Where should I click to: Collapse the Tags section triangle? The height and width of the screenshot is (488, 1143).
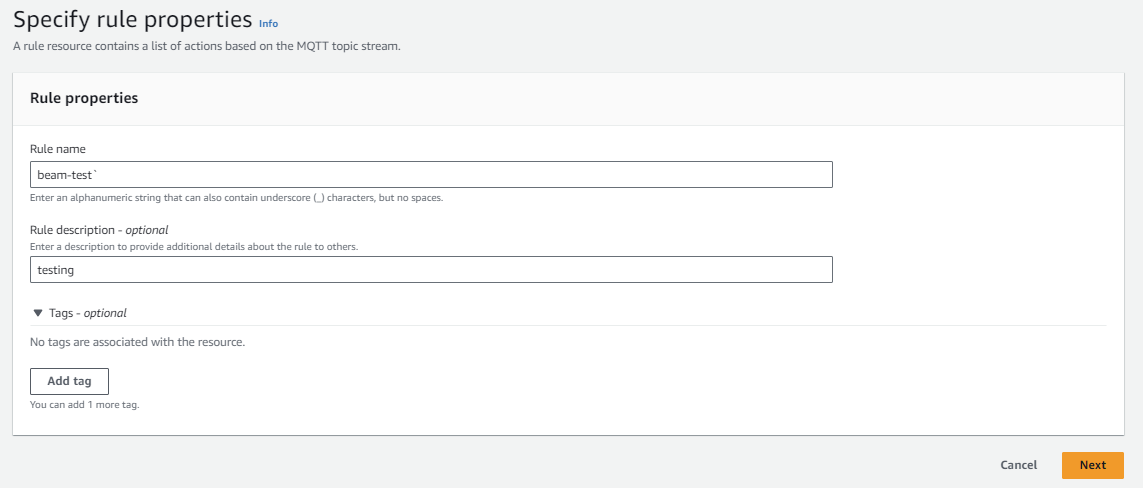(x=38, y=313)
